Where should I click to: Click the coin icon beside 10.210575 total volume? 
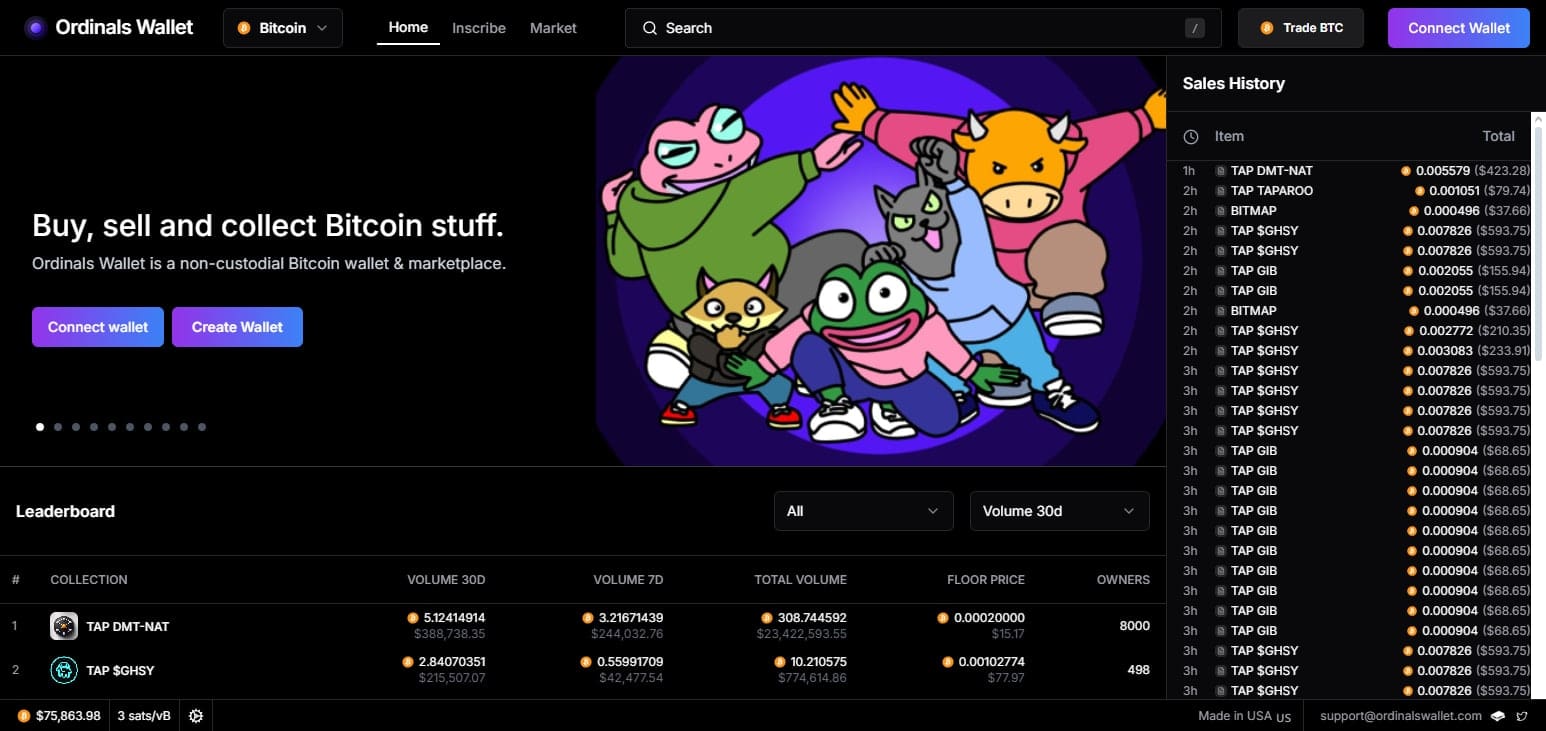(779, 662)
